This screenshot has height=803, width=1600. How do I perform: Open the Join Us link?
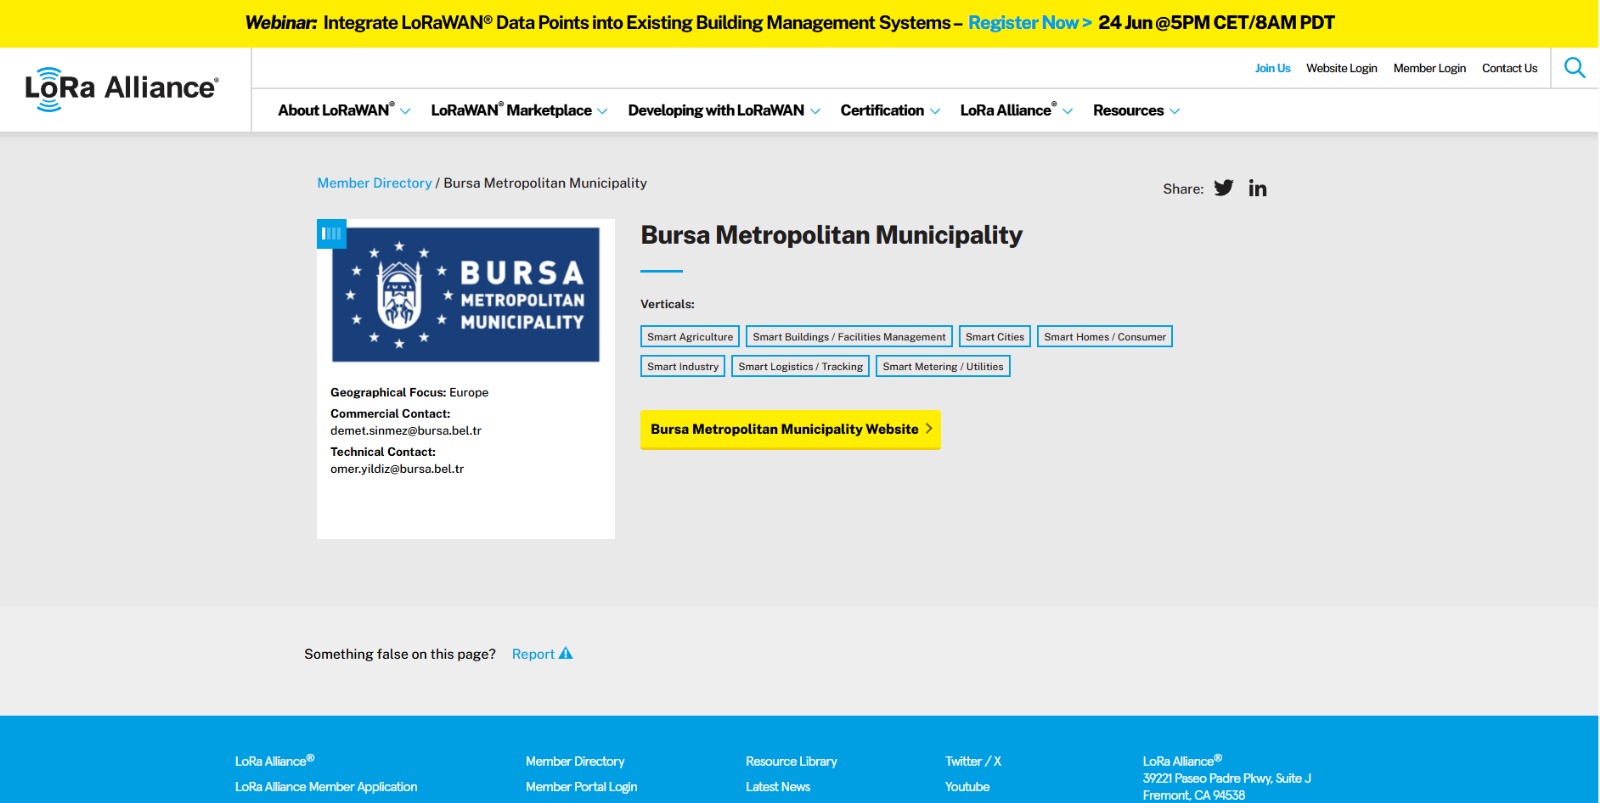pyautogui.click(x=1272, y=68)
